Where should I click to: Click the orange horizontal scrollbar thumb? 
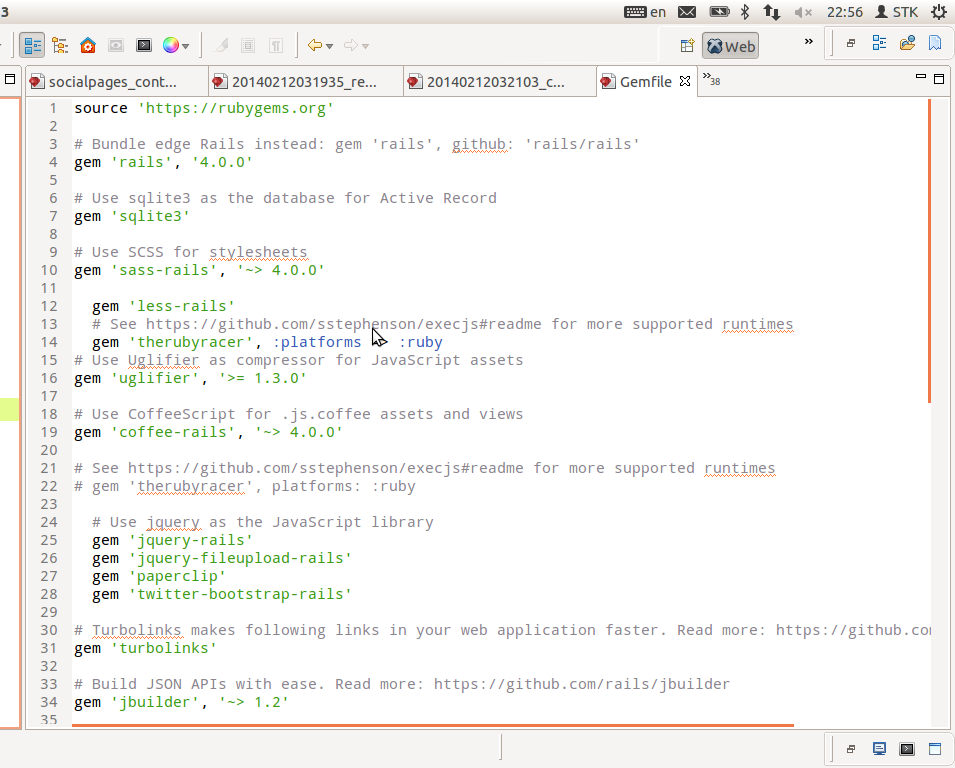tap(432, 725)
